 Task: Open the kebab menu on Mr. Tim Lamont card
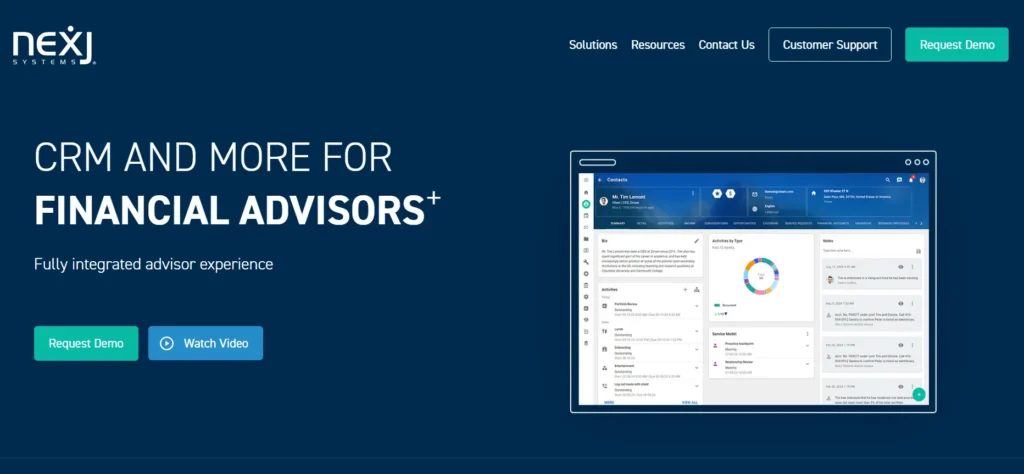point(693,193)
